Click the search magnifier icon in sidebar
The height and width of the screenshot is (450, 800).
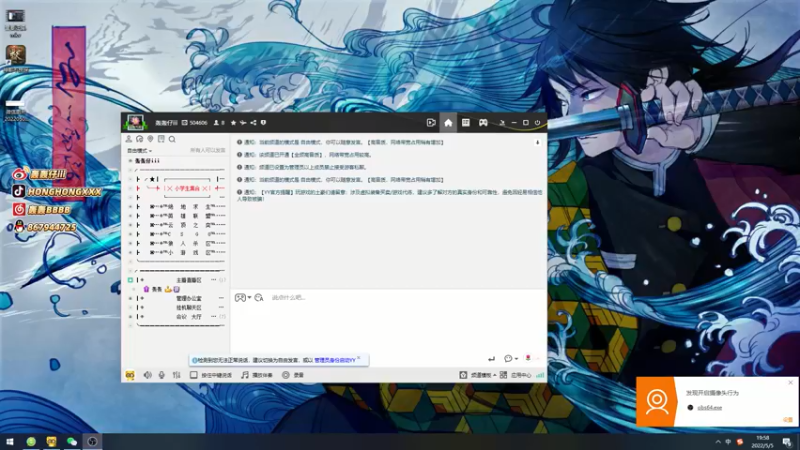[172, 139]
